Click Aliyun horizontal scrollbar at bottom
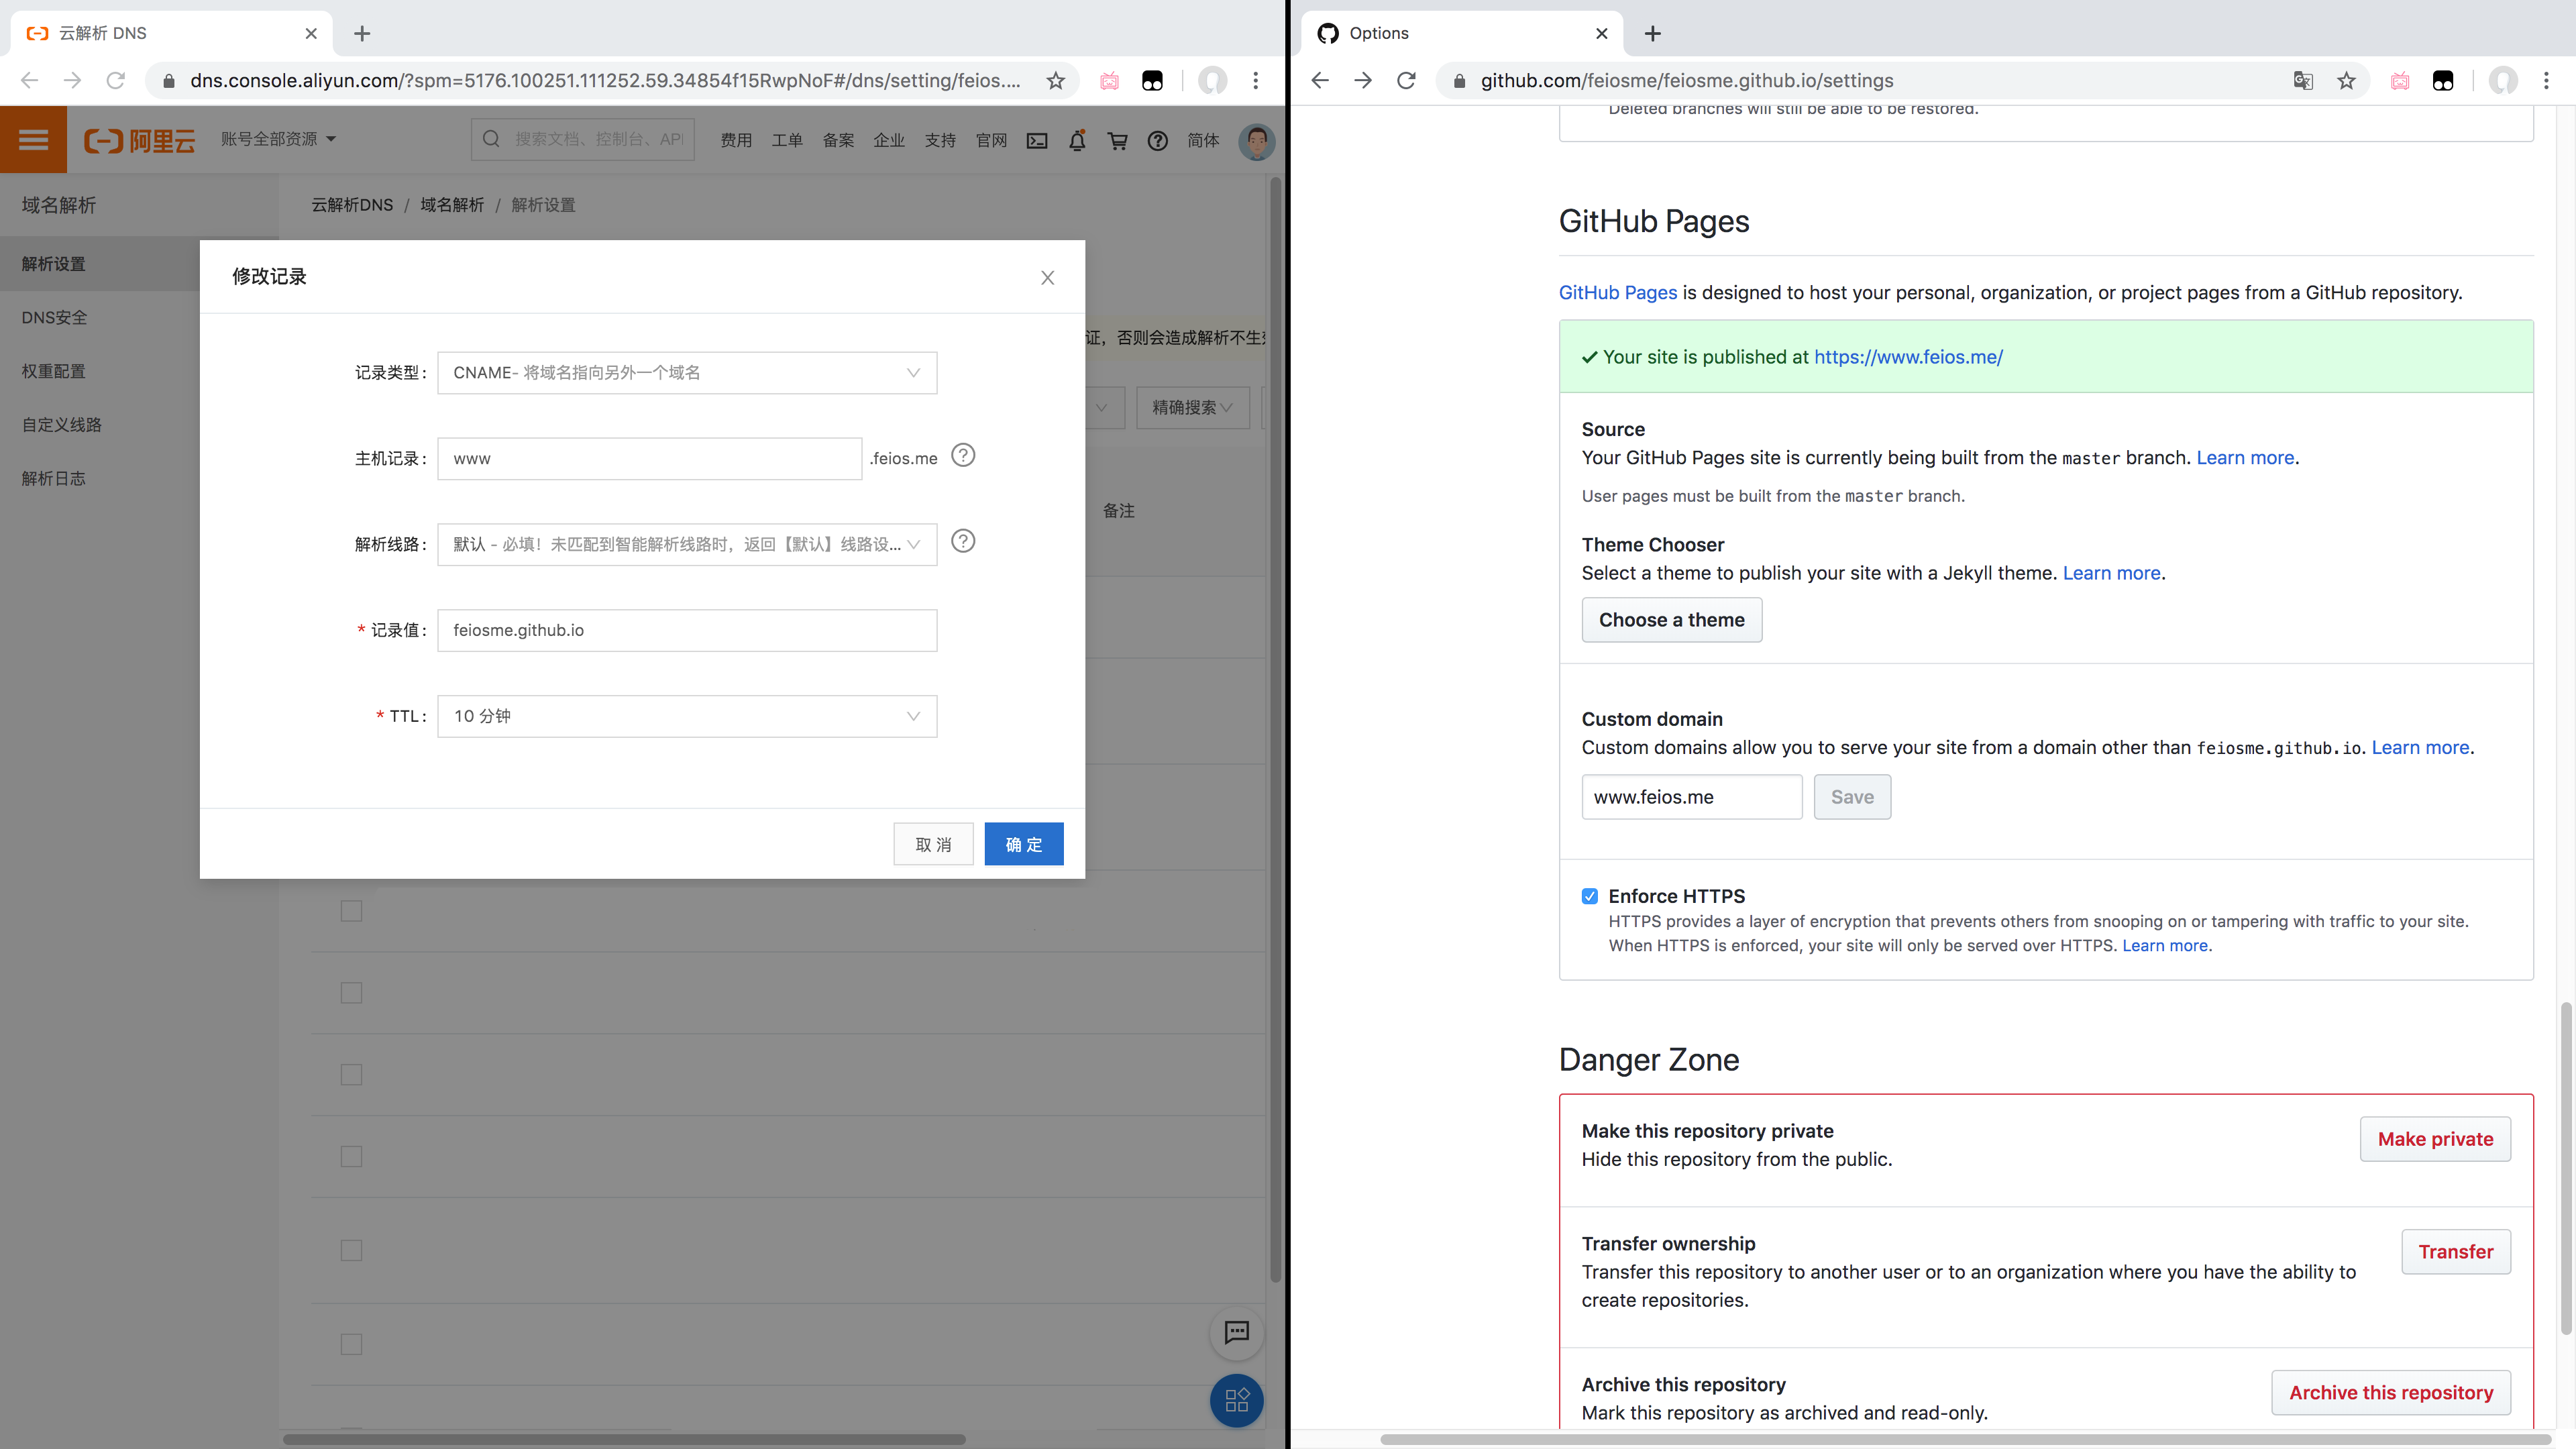2576x1449 pixels. (624, 1439)
